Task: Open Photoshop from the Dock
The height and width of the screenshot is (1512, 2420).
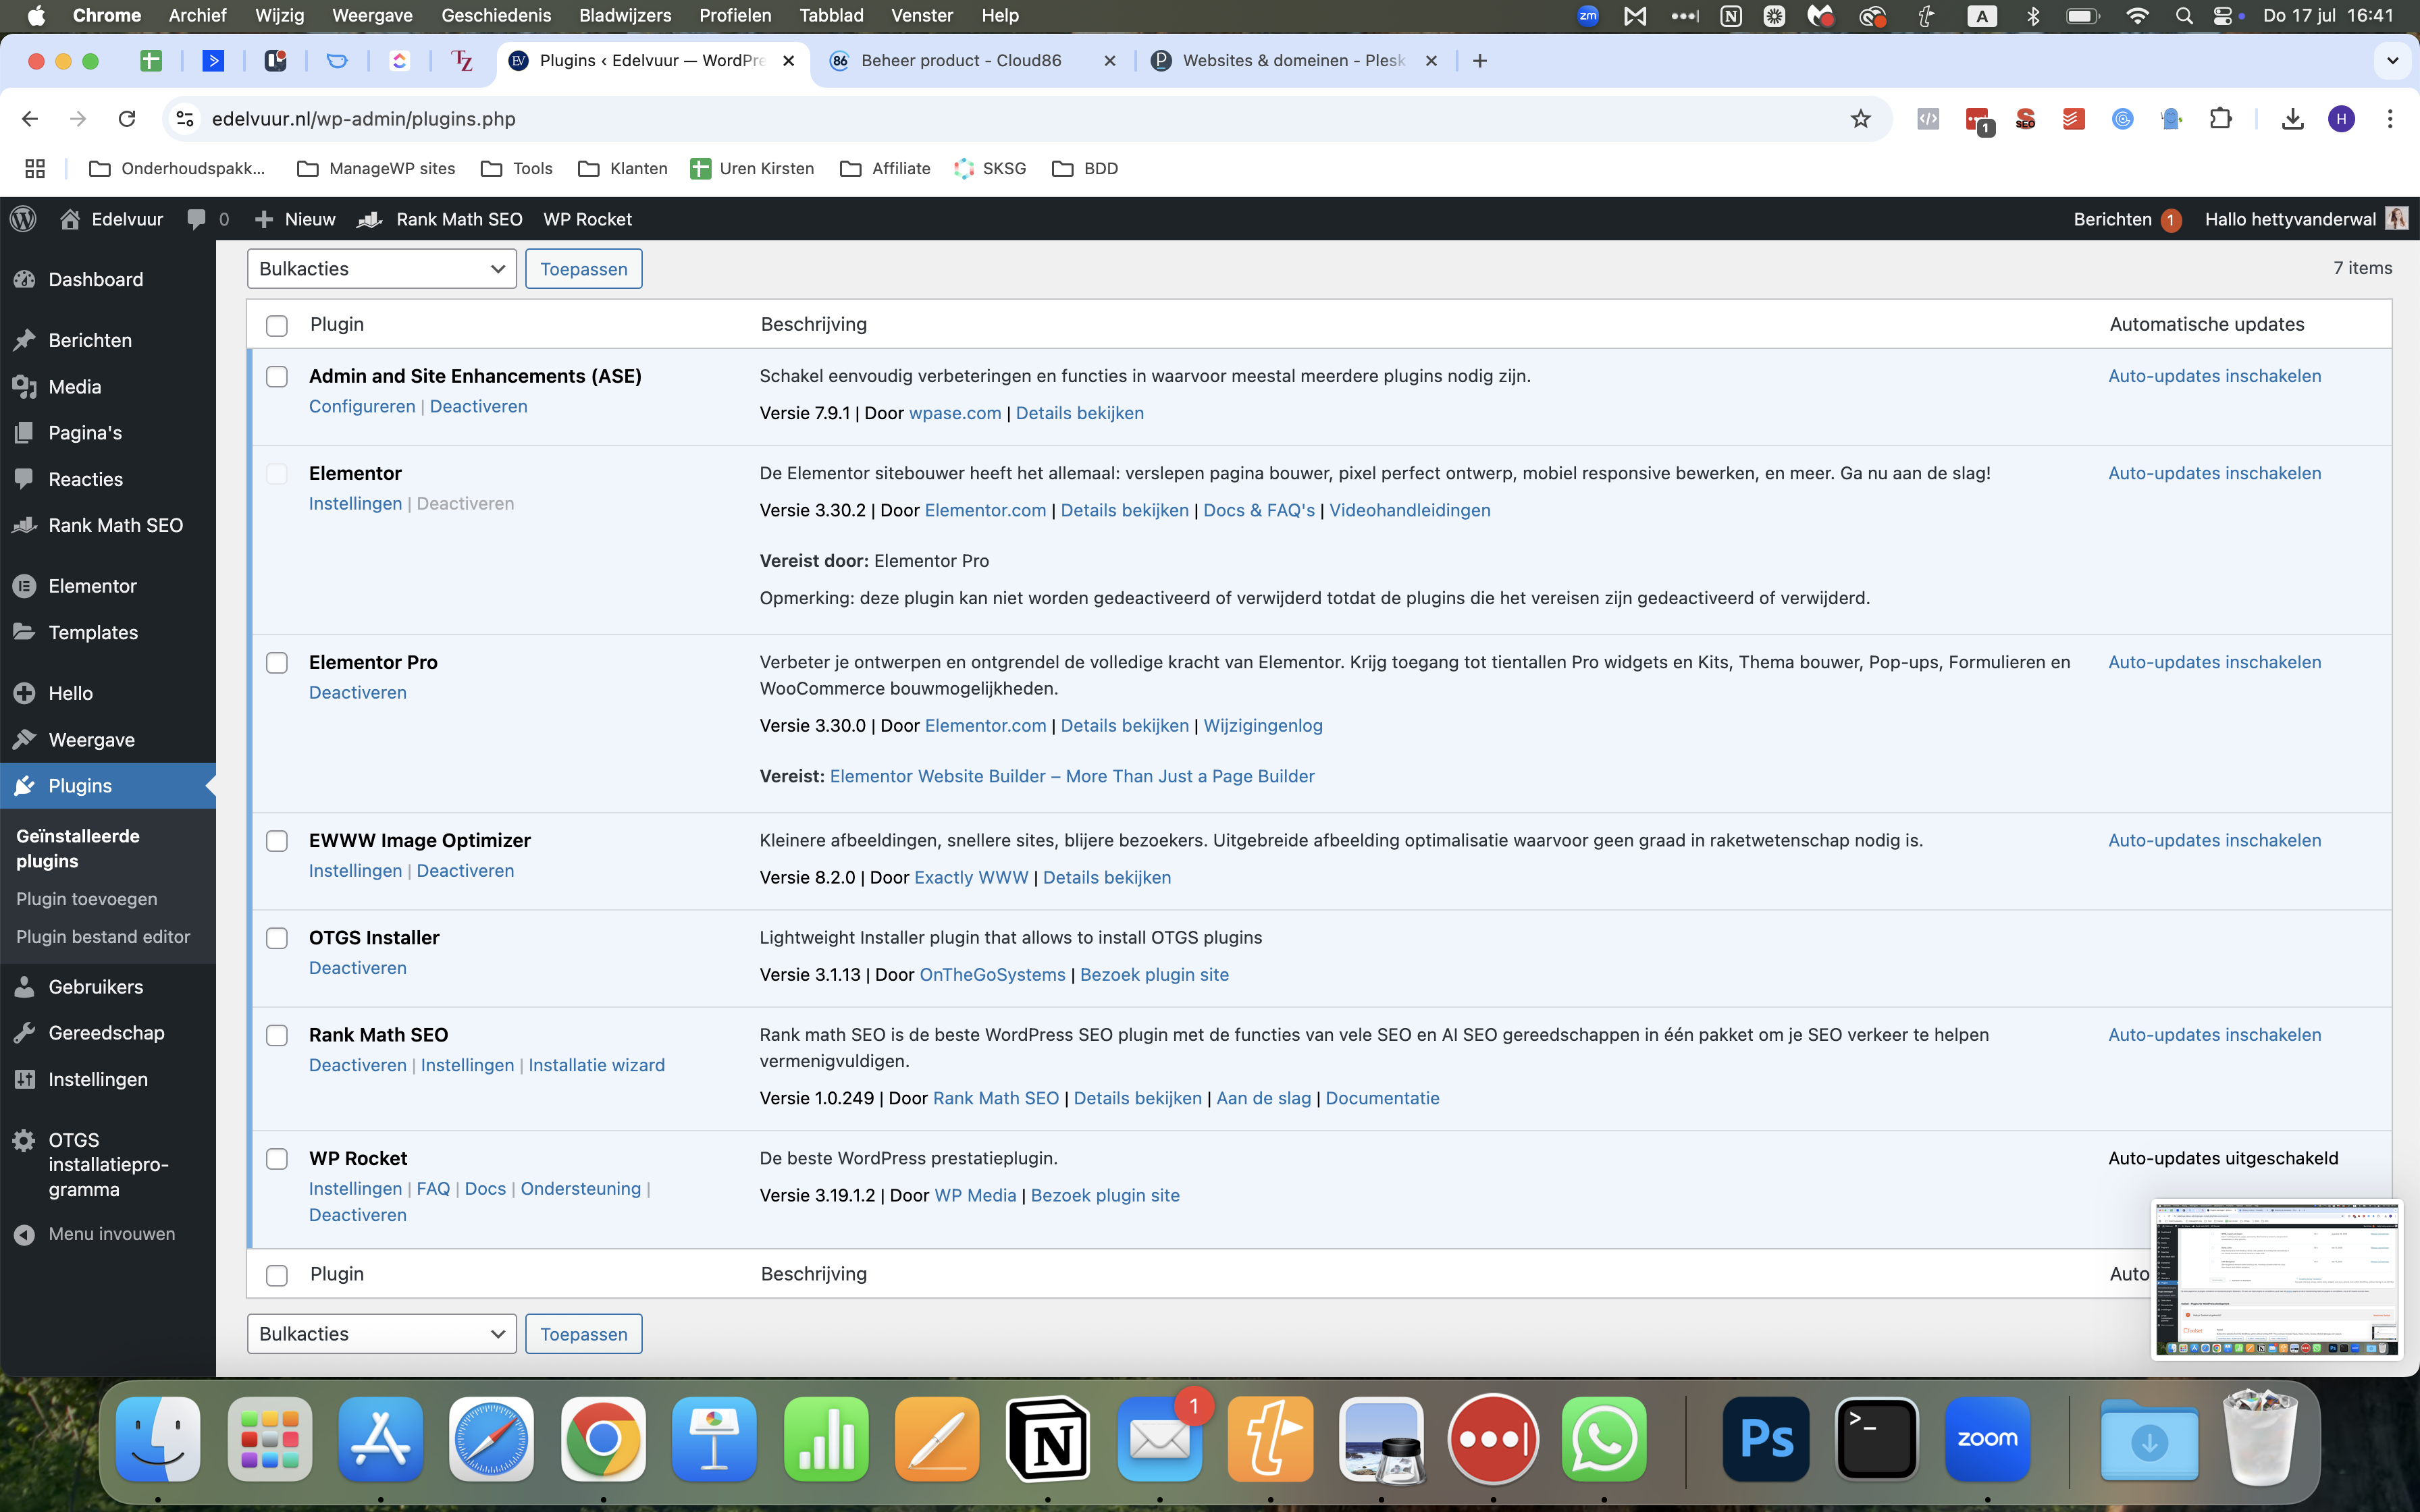Action: (x=1766, y=1439)
